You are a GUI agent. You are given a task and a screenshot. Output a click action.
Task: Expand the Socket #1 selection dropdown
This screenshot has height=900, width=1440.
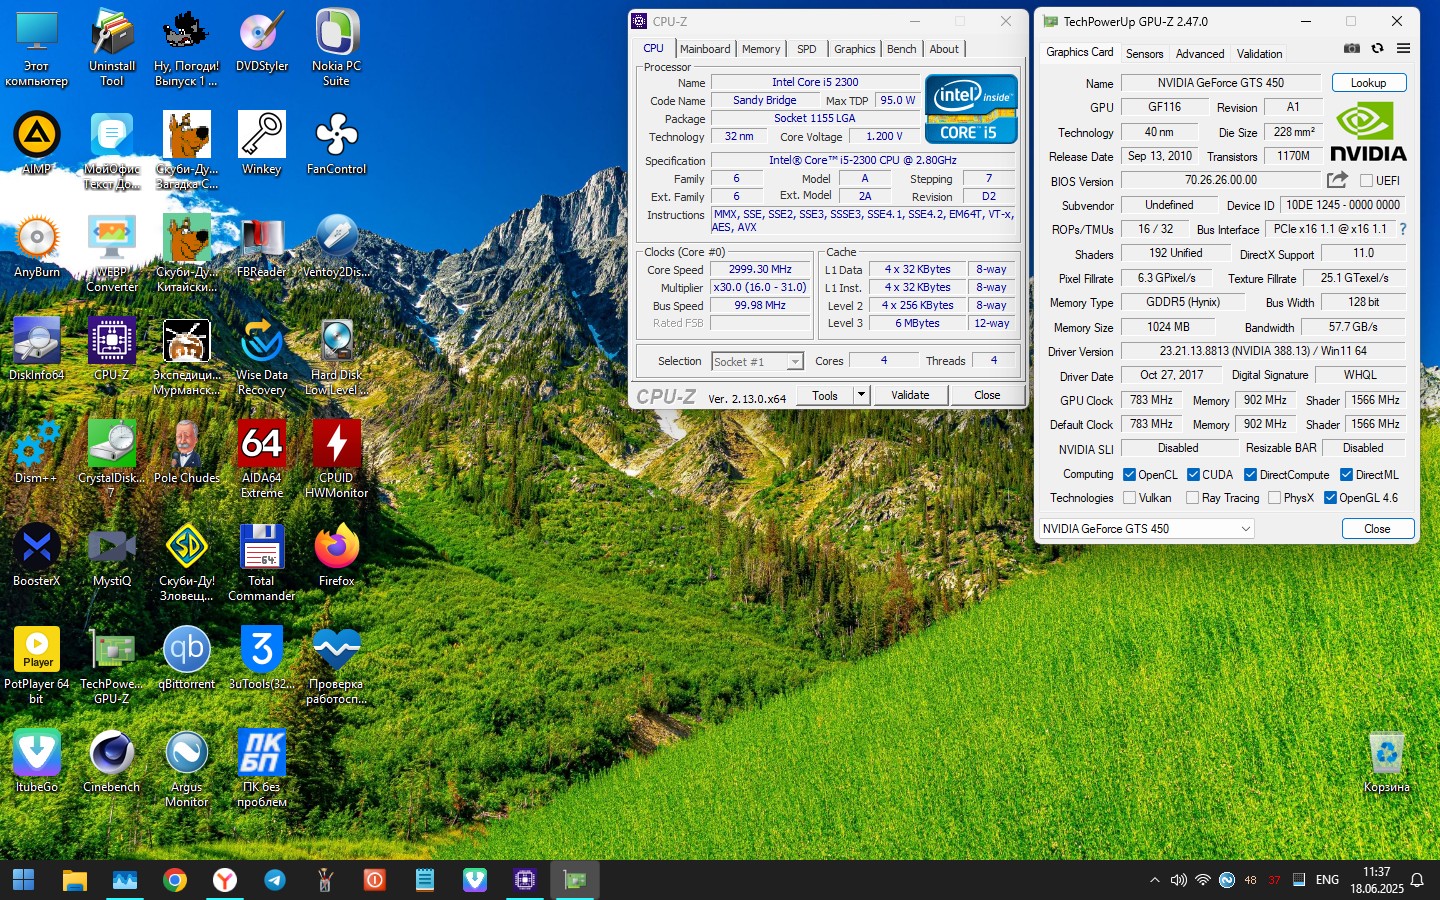[795, 362]
